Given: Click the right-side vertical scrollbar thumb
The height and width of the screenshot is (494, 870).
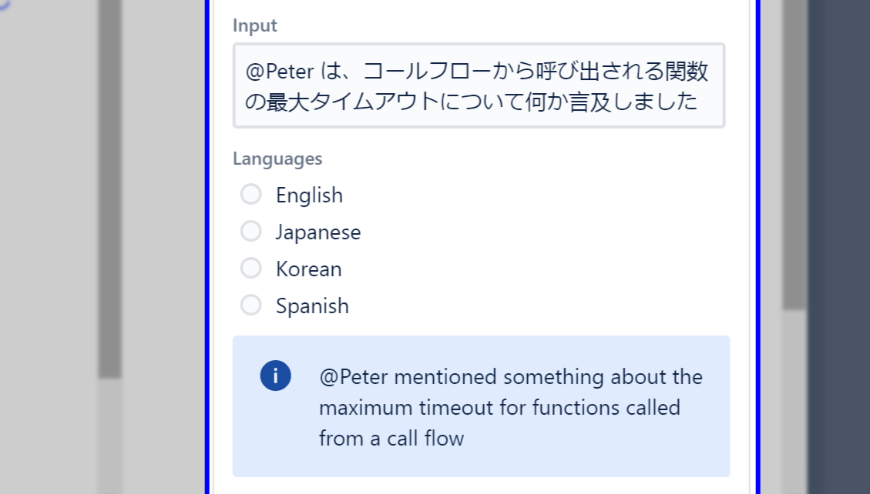Looking at the screenshot, I should [794, 150].
